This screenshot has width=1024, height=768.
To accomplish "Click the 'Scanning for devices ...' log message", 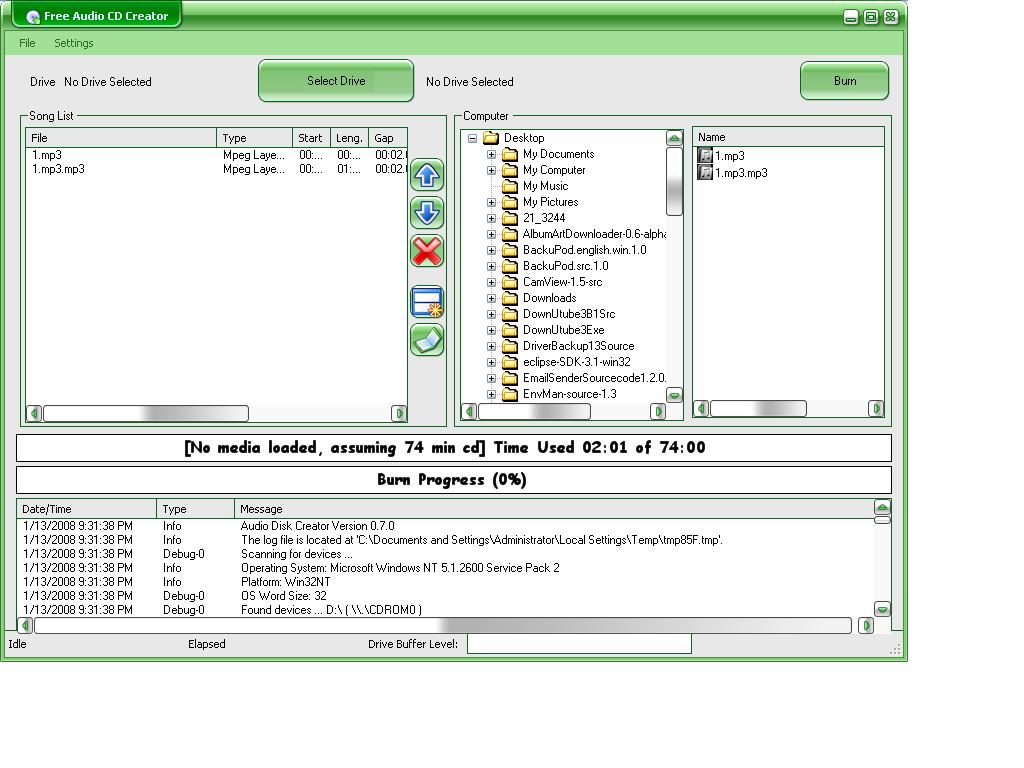I will [296, 554].
